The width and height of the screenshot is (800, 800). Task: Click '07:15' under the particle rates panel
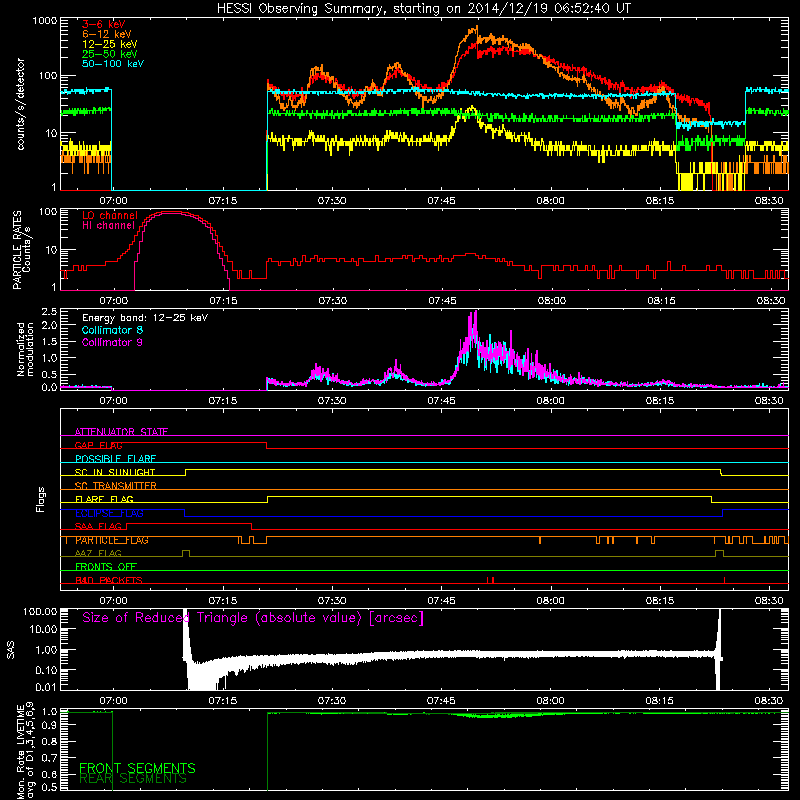click(x=223, y=301)
